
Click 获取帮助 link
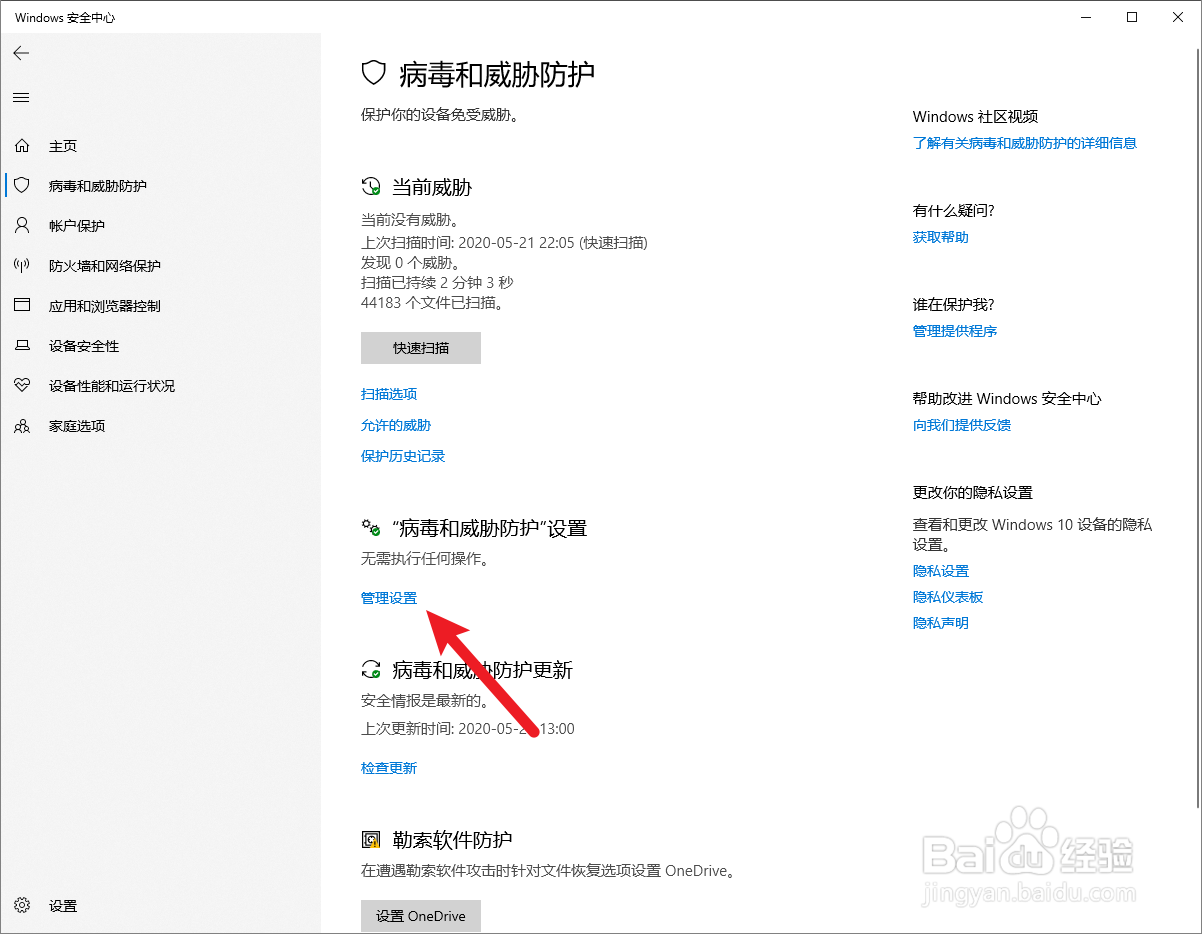coord(941,237)
